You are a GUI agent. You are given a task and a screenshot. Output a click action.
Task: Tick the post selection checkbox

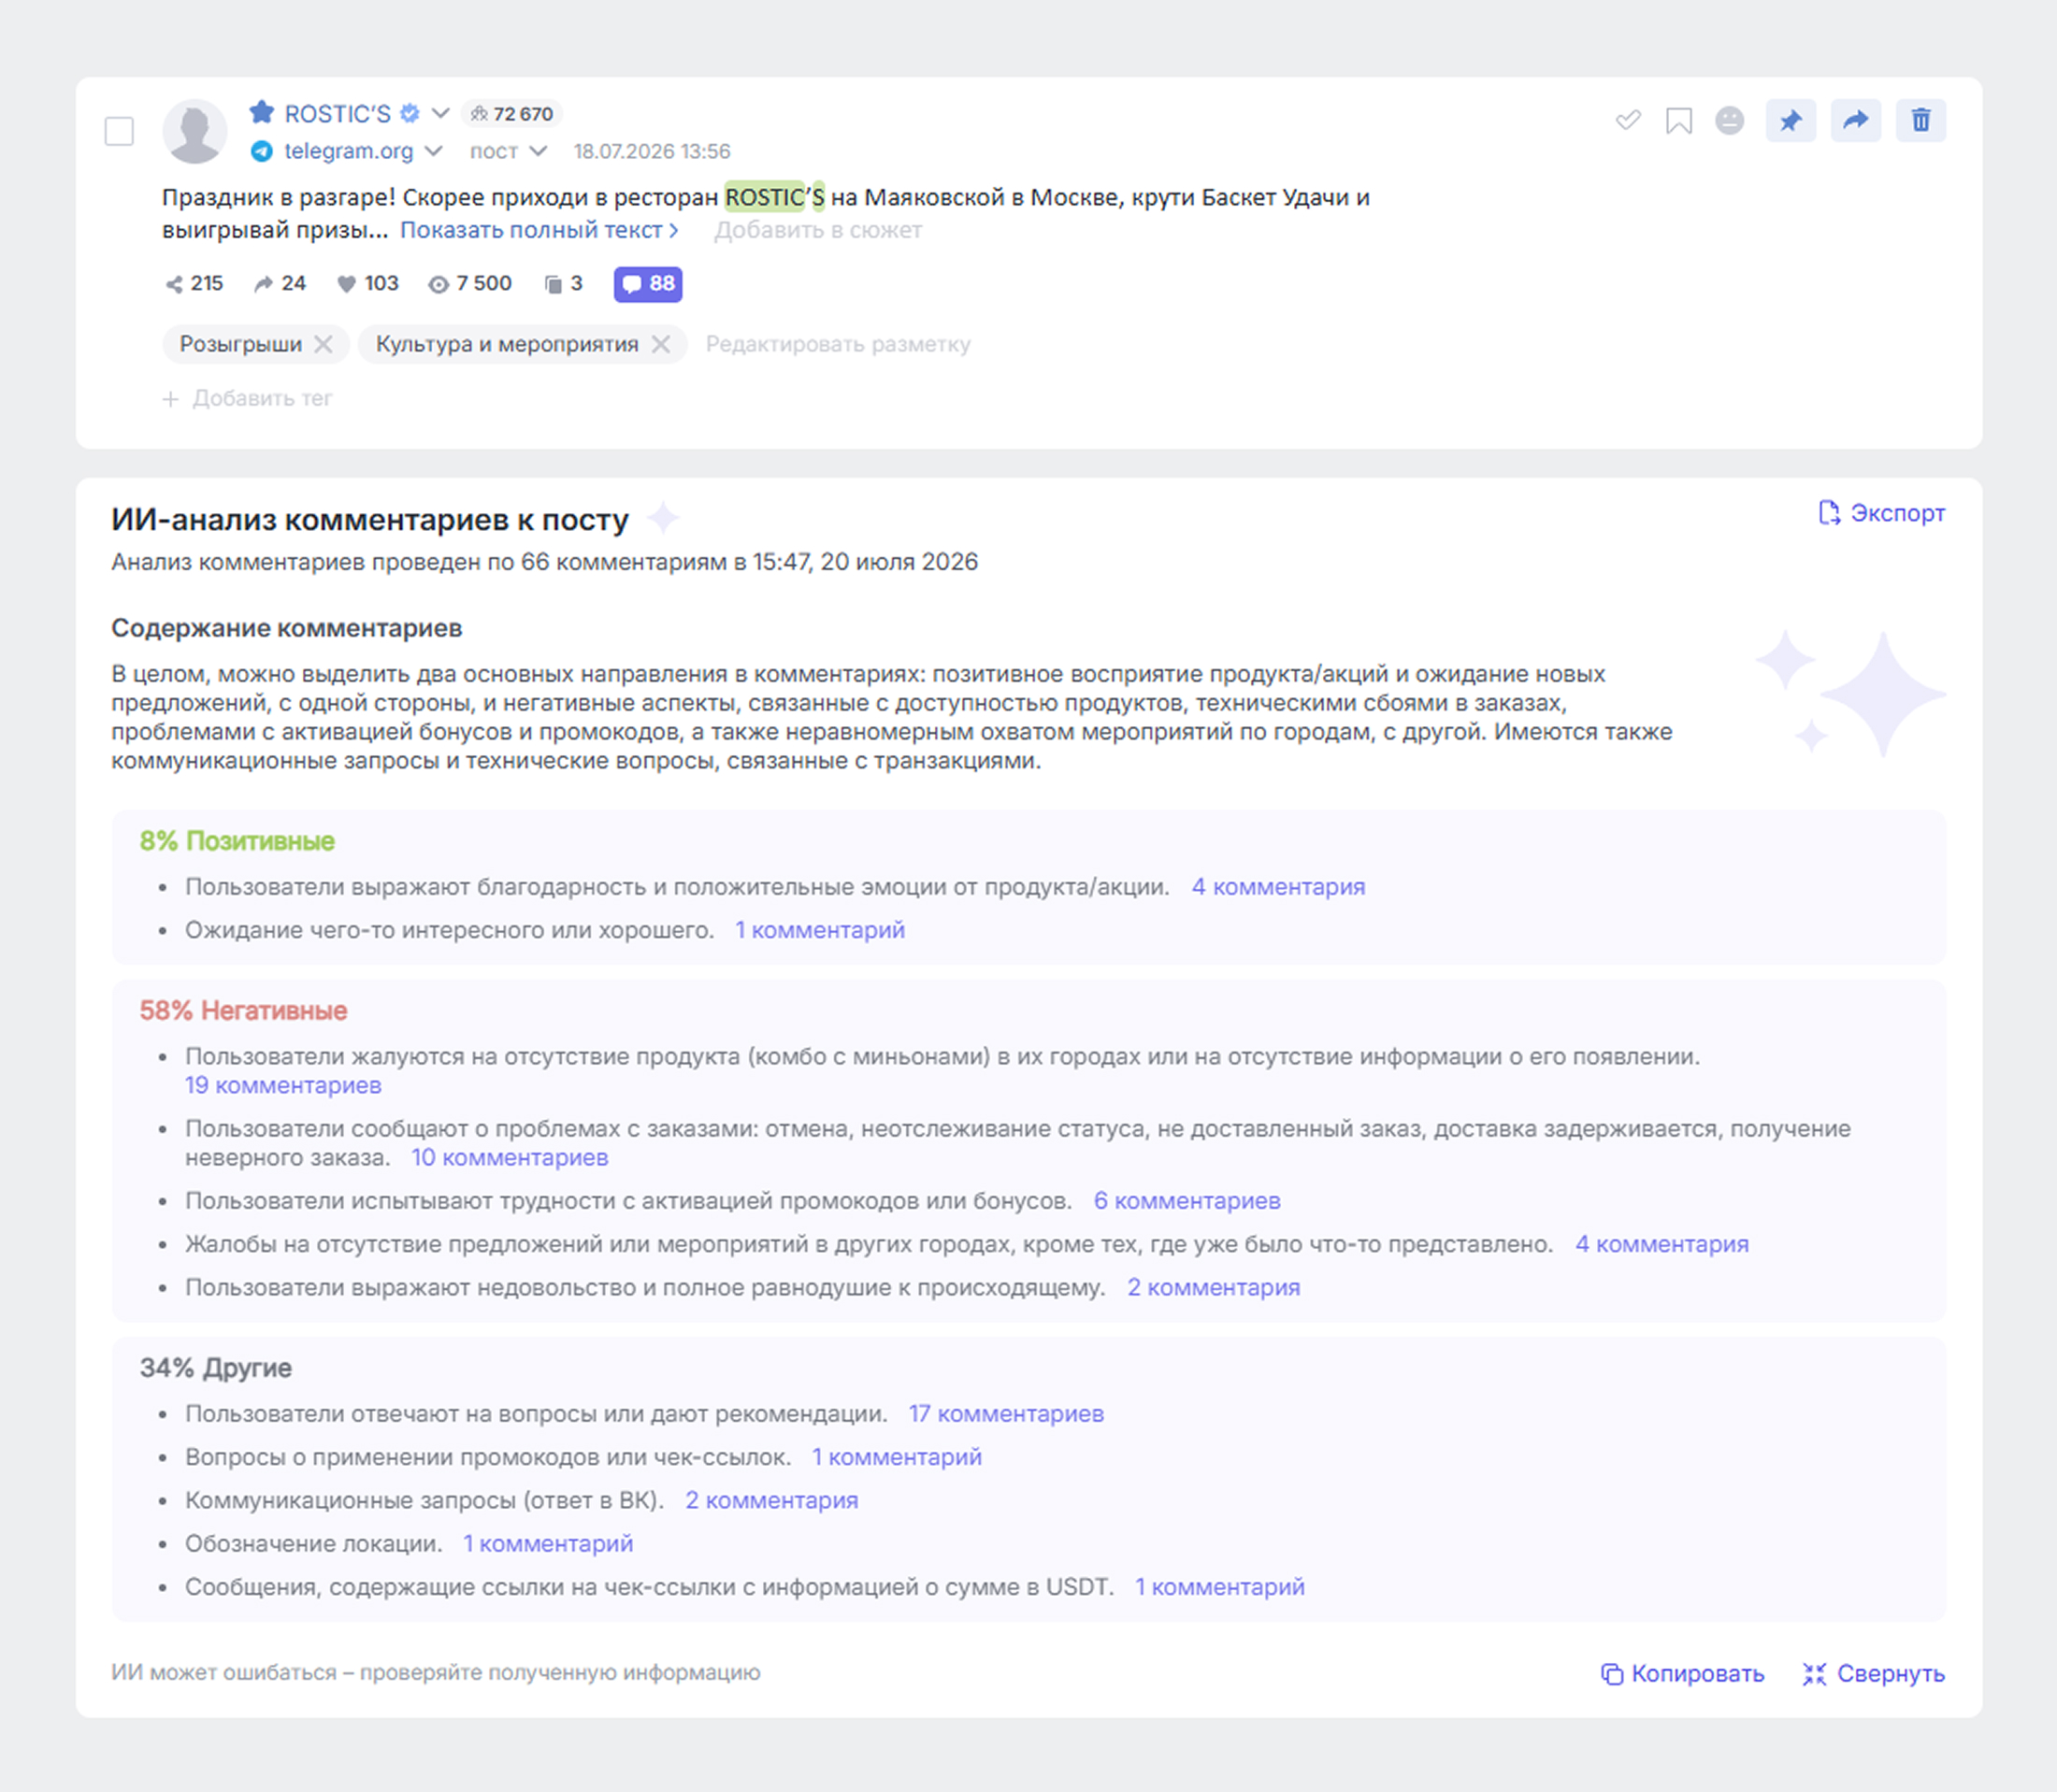click(119, 131)
